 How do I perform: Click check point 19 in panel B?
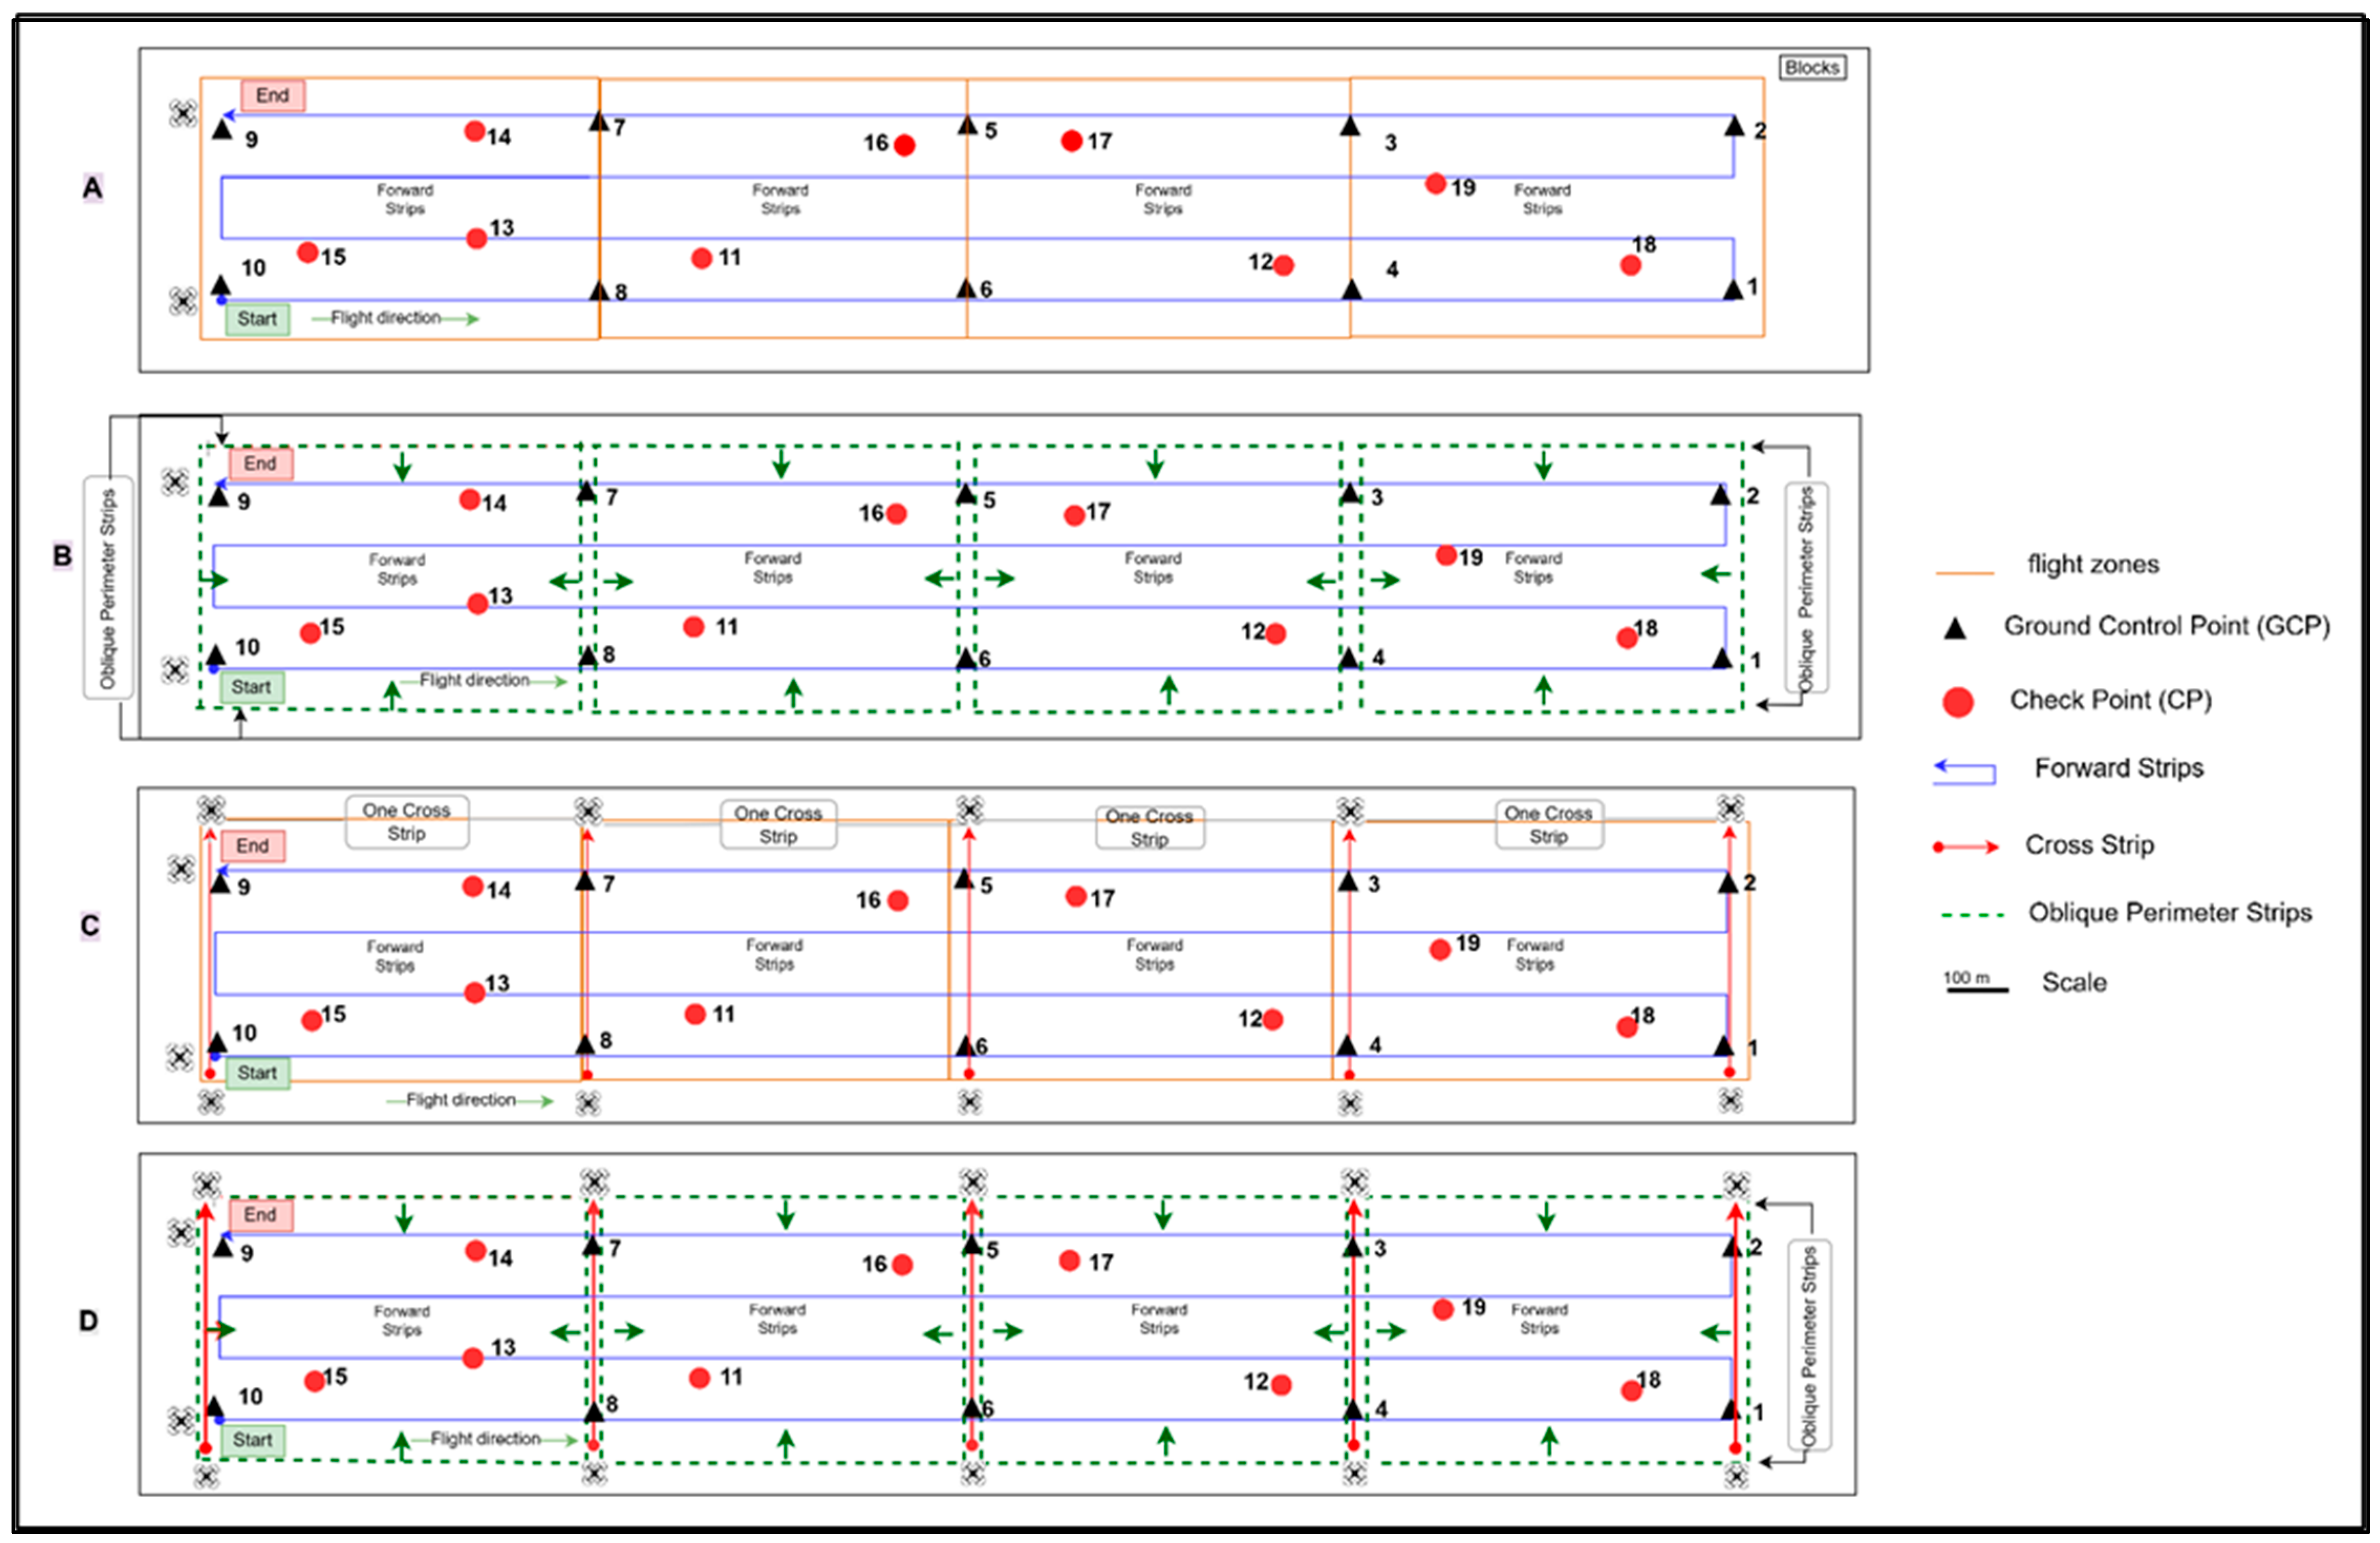[x=1445, y=555]
